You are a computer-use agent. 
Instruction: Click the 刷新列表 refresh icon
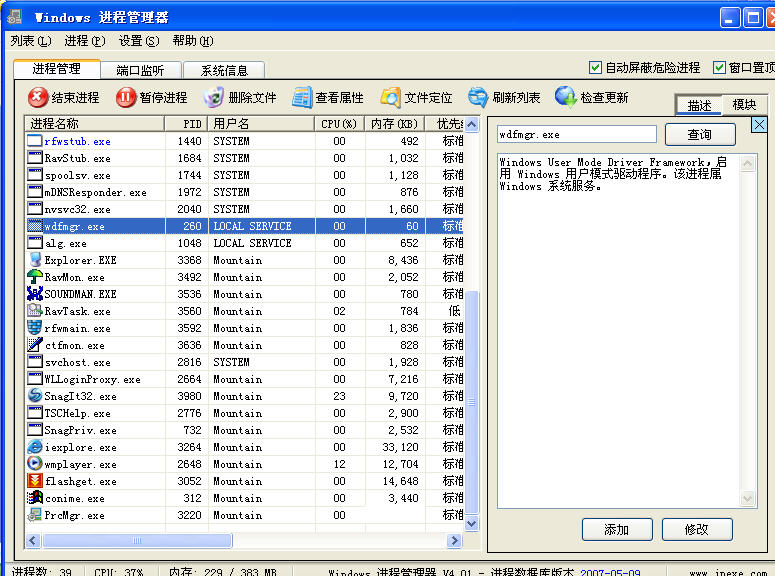pyautogui.click(x=478, y=97)
